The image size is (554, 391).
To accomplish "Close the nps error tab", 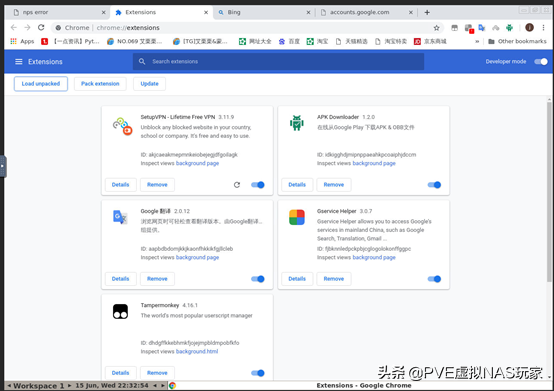I will point(104,12).
